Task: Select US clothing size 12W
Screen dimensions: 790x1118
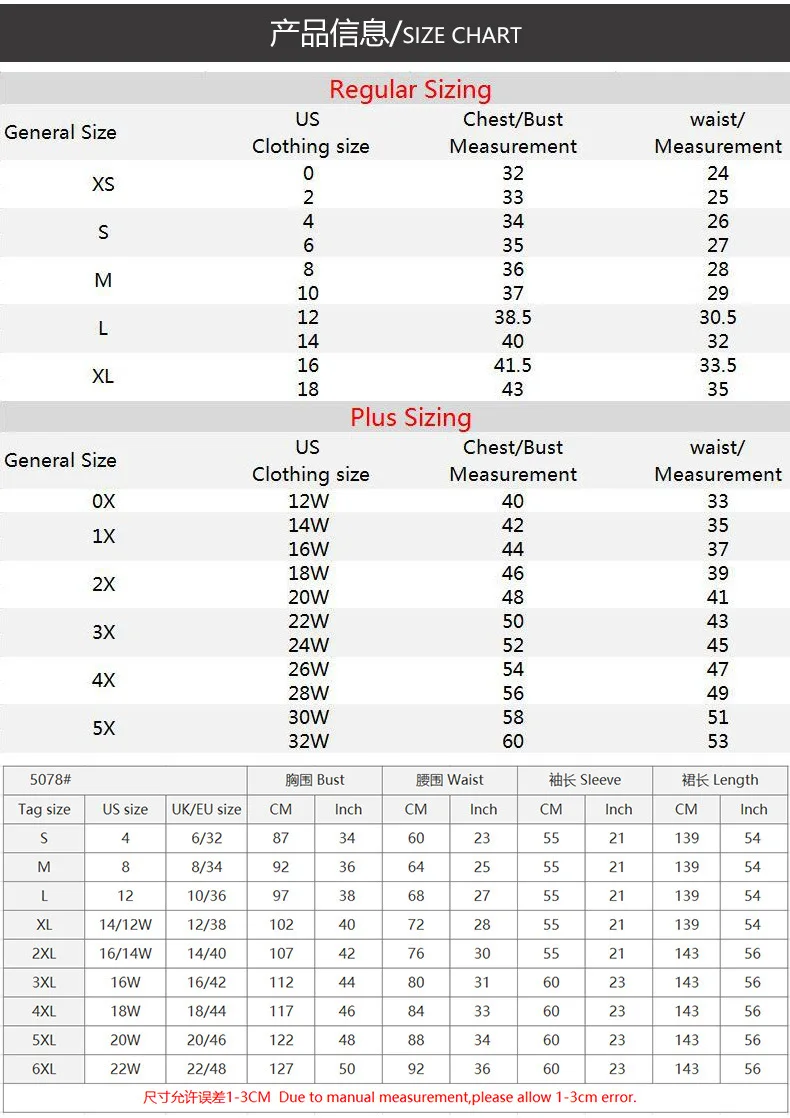Action: [309, 501]
